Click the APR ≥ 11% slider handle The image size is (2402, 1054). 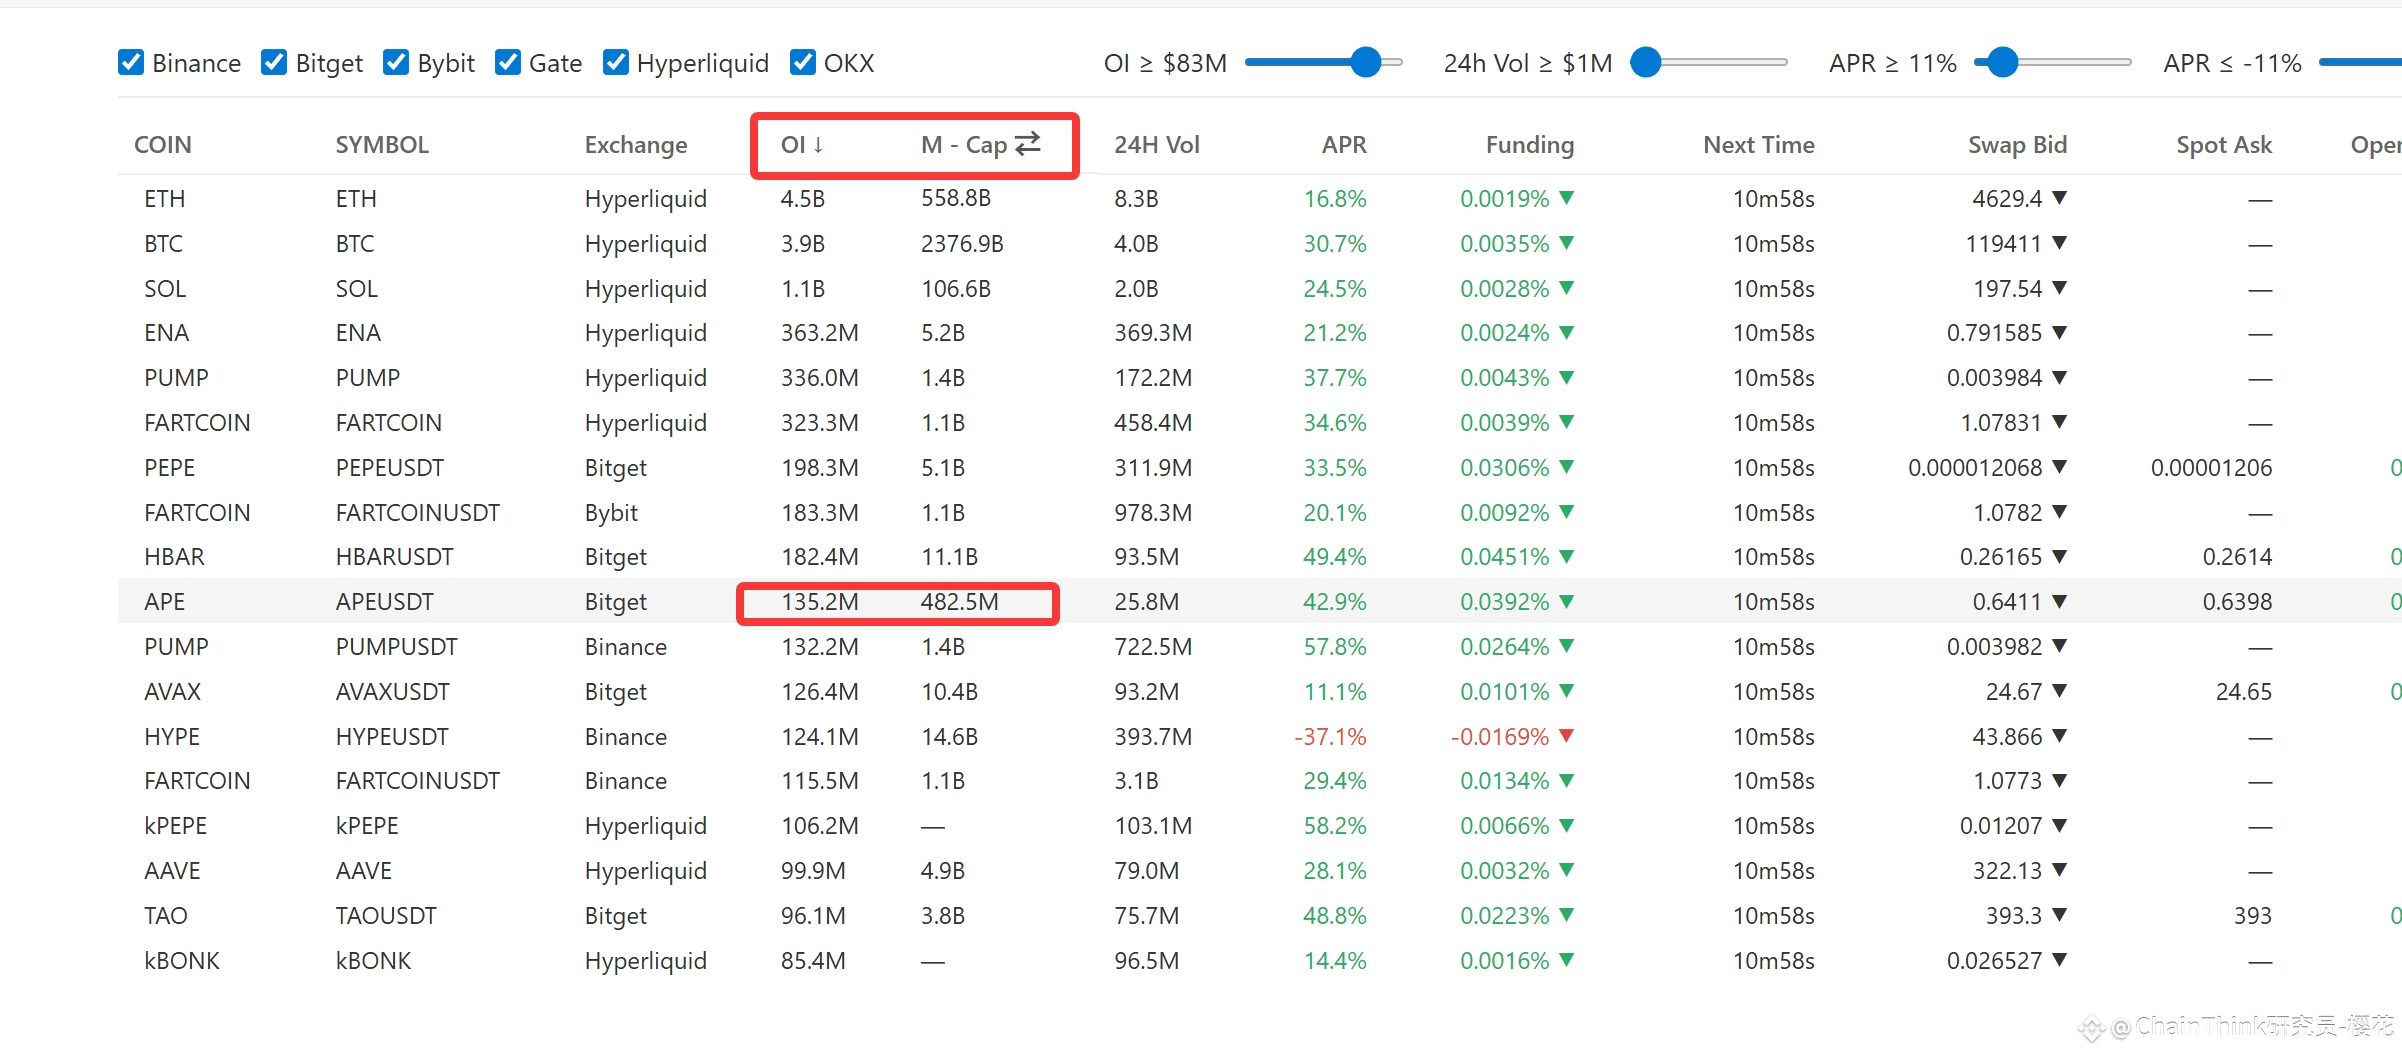[2002, 62]
